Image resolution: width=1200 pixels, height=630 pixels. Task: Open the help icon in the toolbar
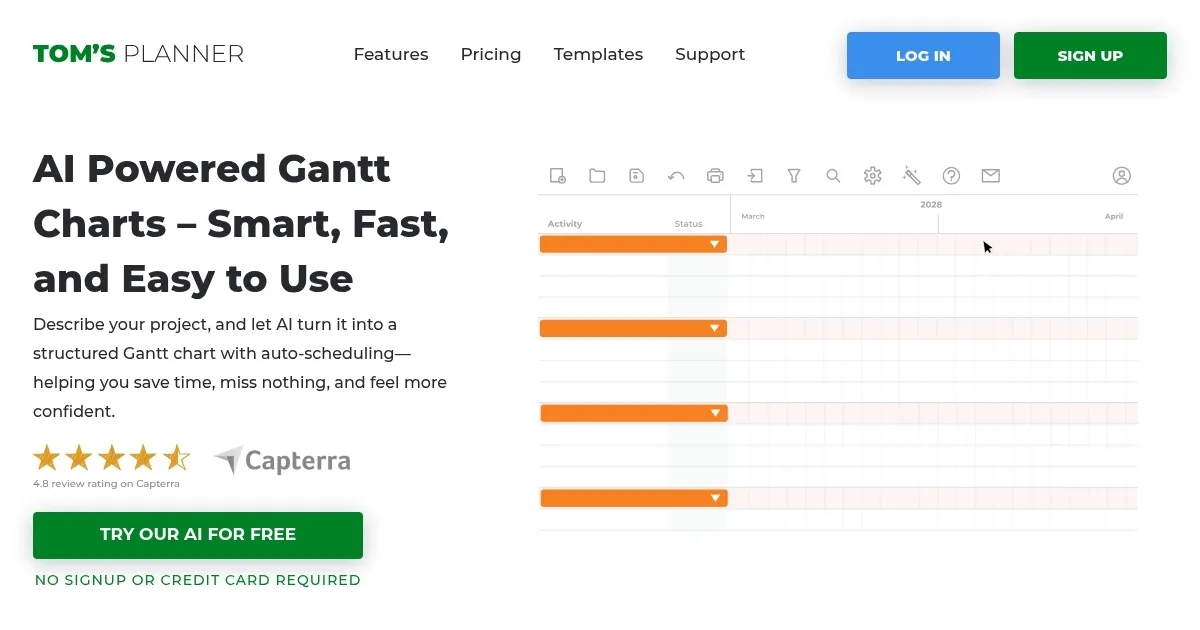(951, 175)
